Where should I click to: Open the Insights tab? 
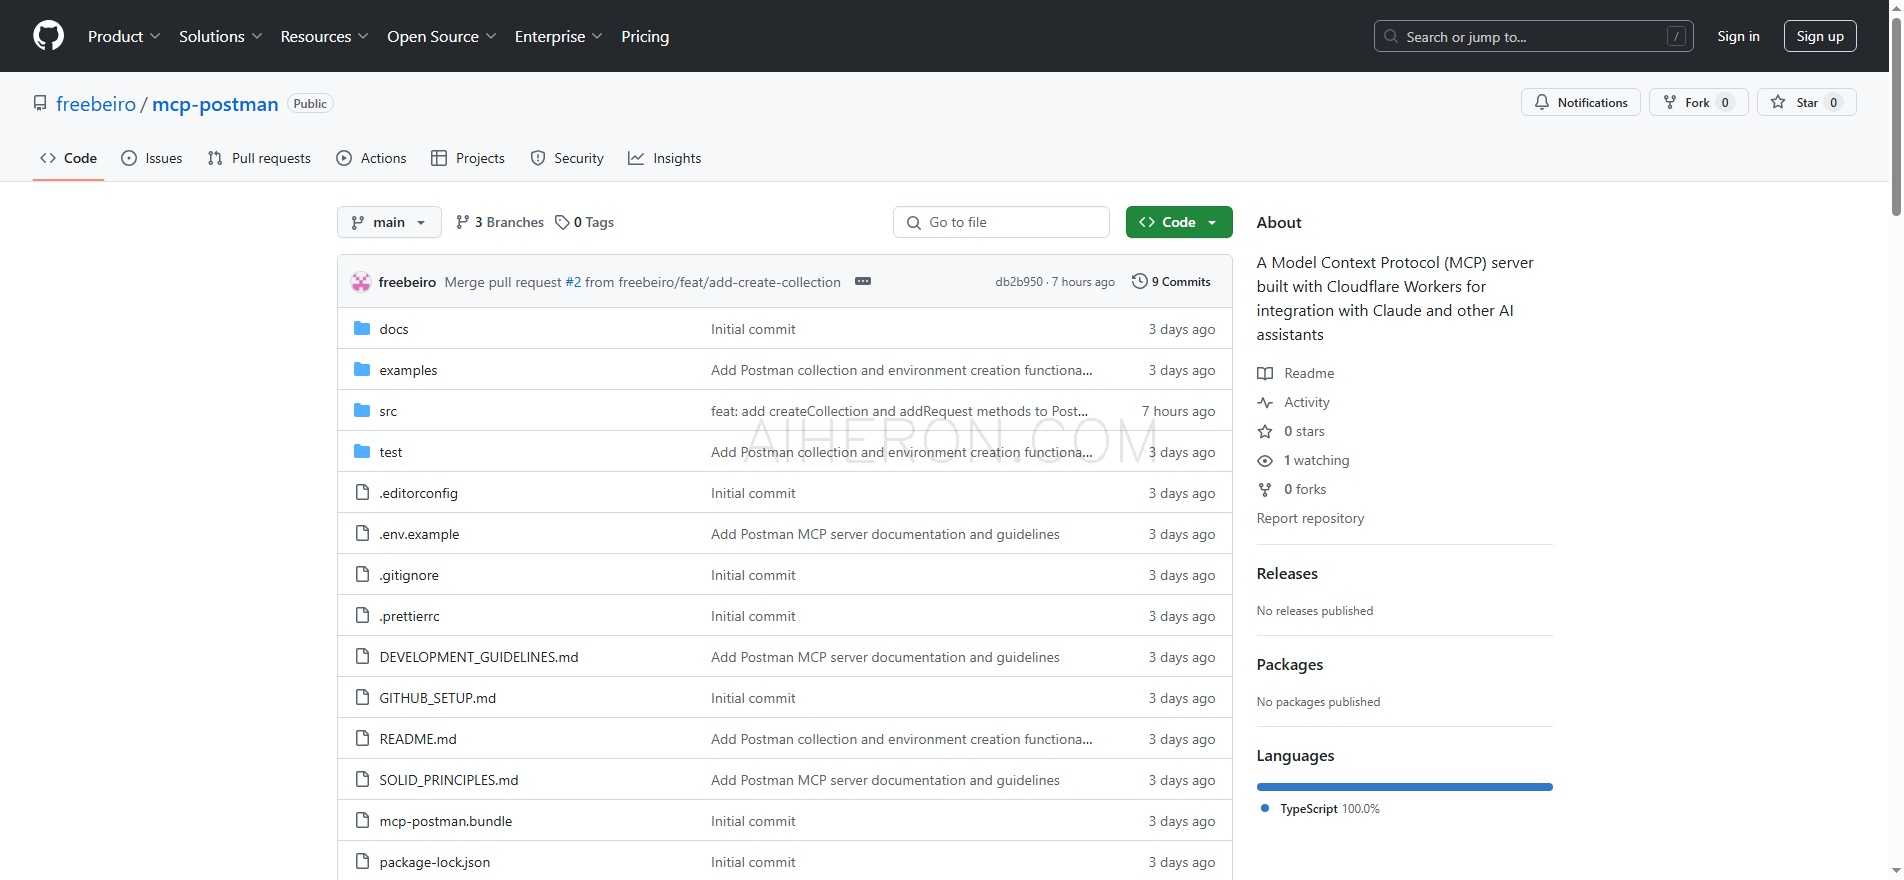pos(665,158)
